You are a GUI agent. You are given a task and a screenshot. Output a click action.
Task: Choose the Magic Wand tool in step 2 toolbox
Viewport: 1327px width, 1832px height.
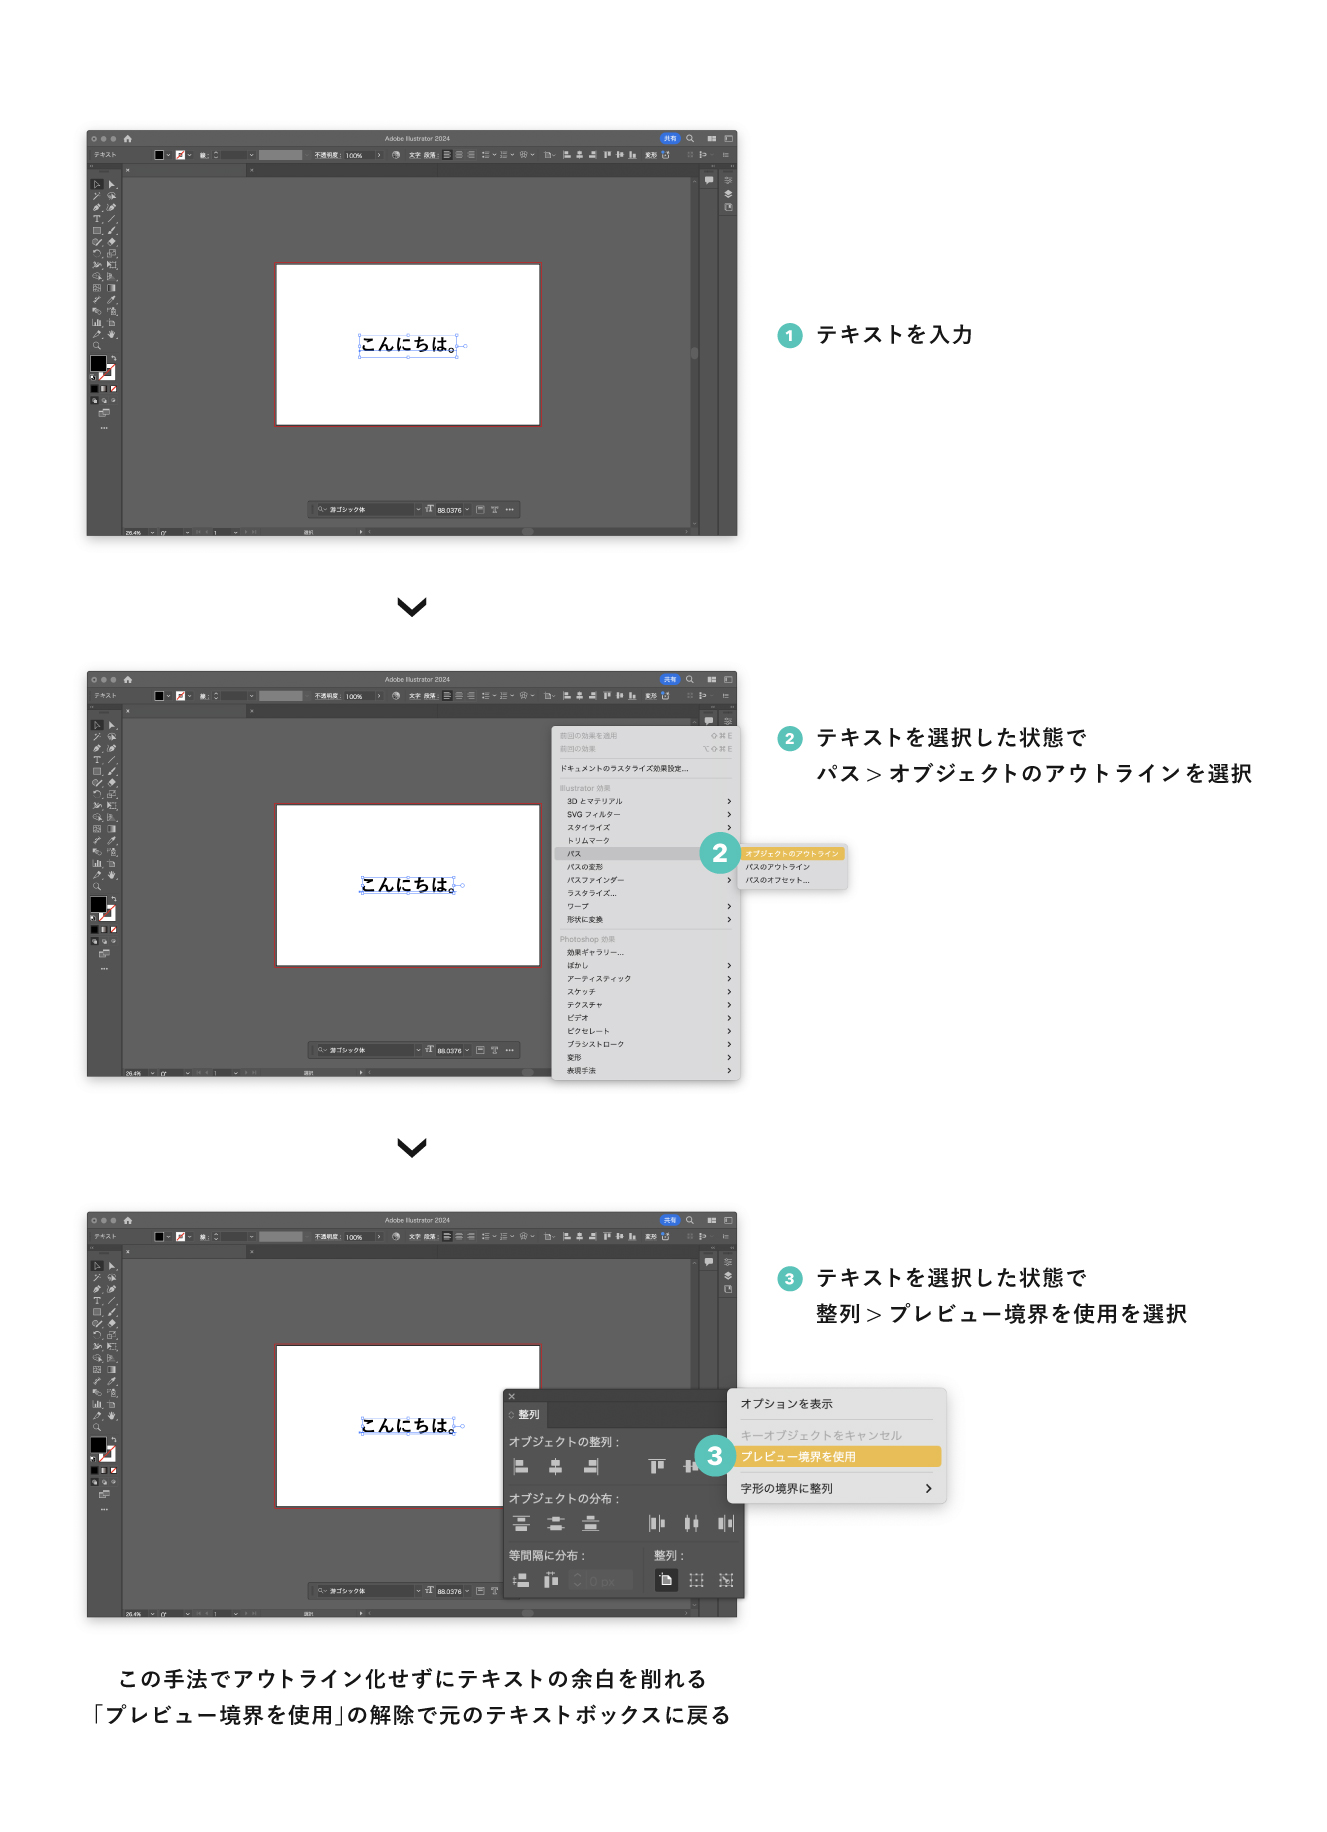(x=97, y=737)
